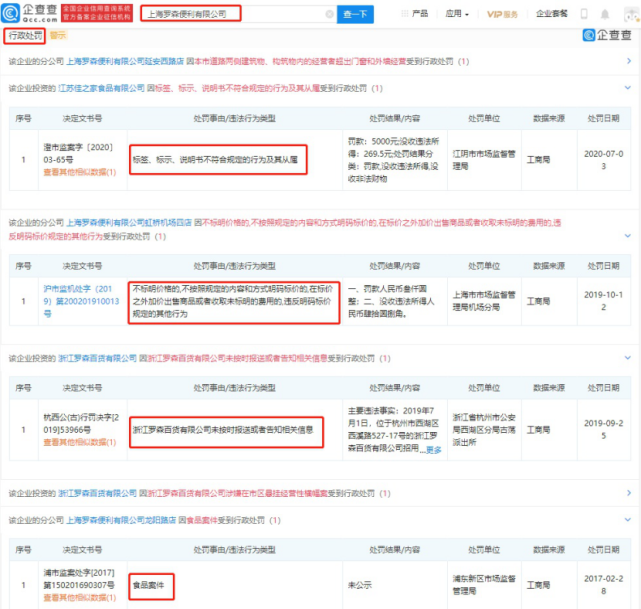Click the 查一下 search button
The image size is (641, 609).
(356, 15)
